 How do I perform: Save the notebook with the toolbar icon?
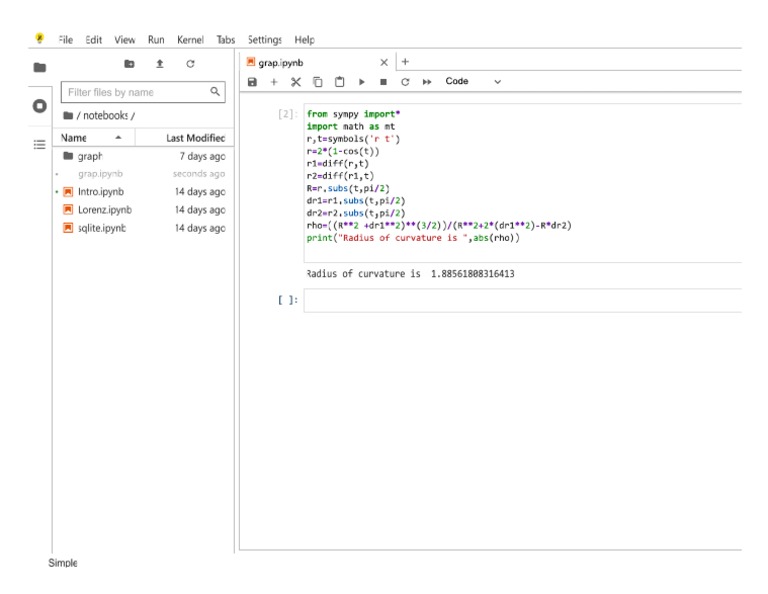pos(254,81)
